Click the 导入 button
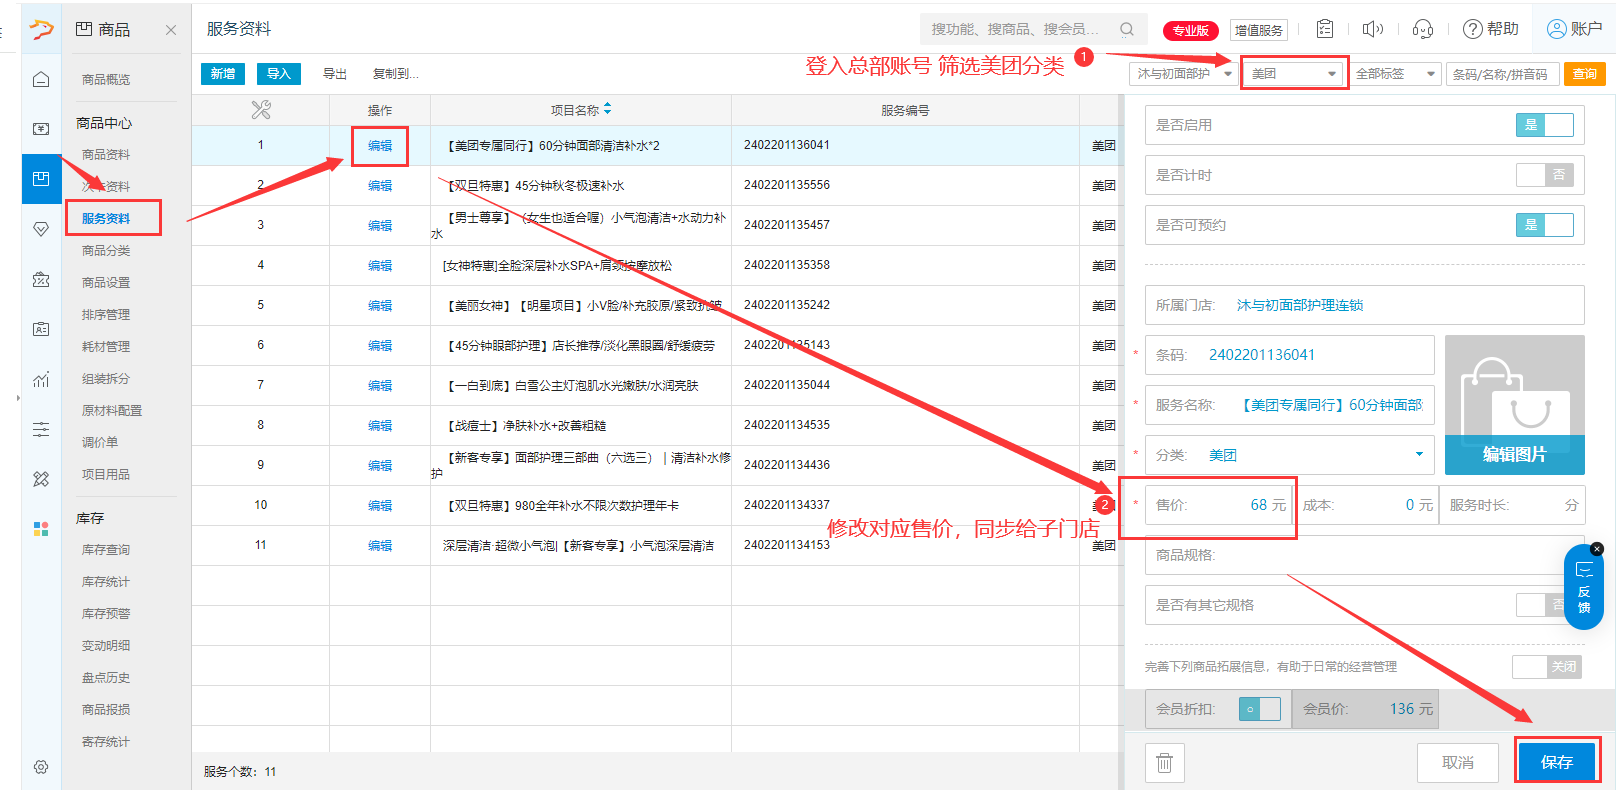 tap(279, 74)
